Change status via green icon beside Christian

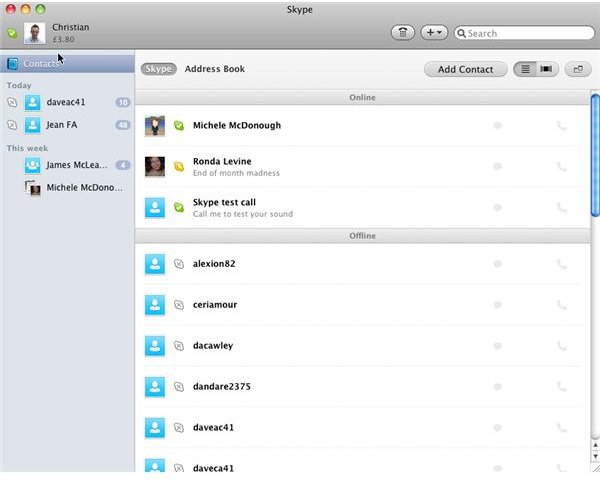click(x=12, y=33)
